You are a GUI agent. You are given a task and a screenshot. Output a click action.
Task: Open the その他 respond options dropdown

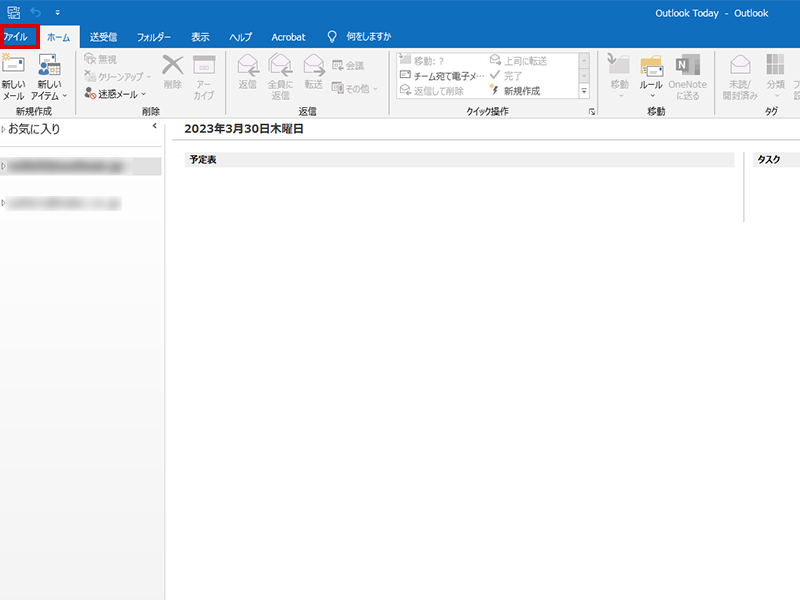point(355,88)
